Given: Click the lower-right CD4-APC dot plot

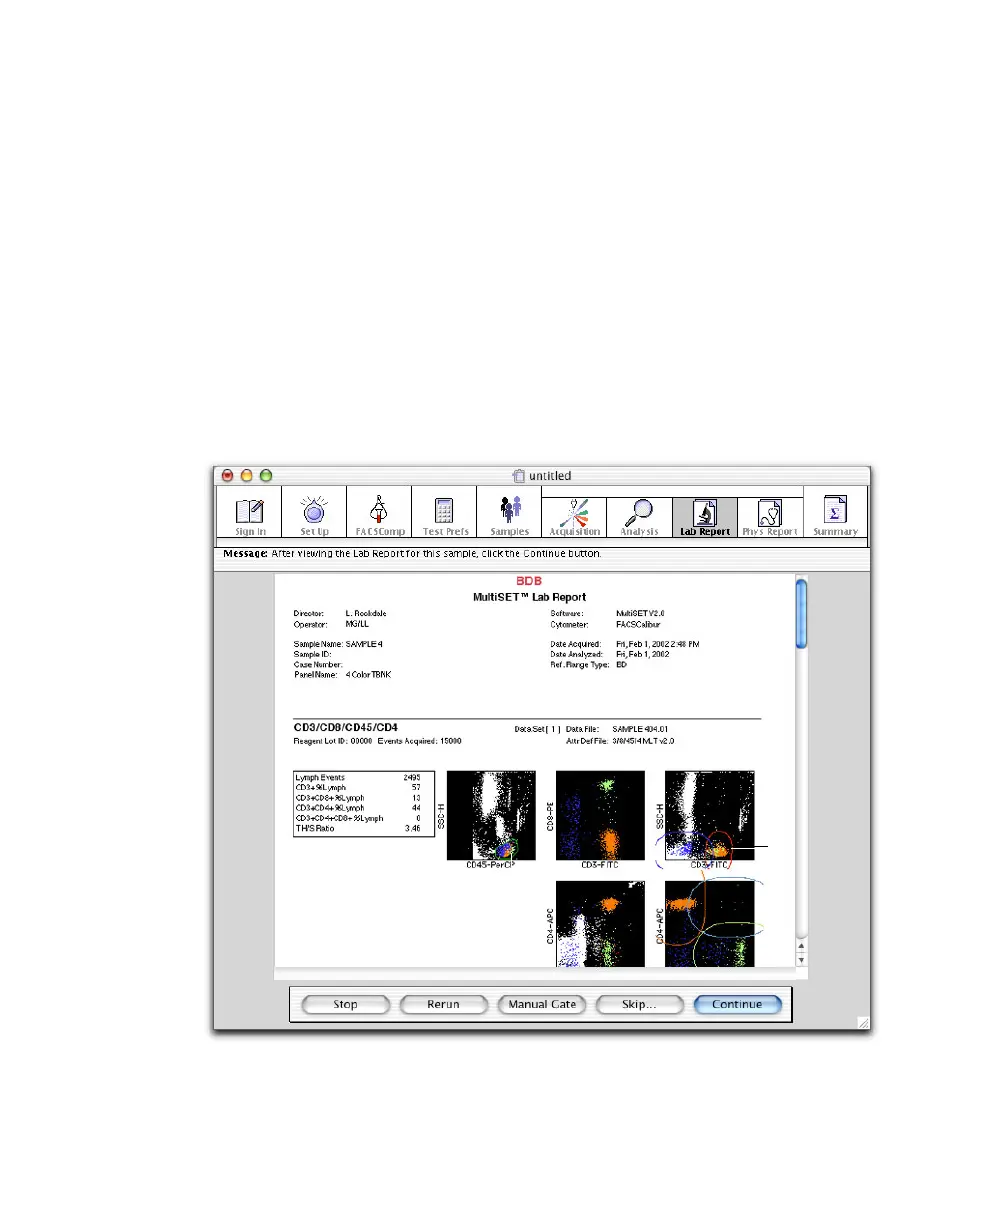Looking at the screenshot, I should [x=709, y=923].
